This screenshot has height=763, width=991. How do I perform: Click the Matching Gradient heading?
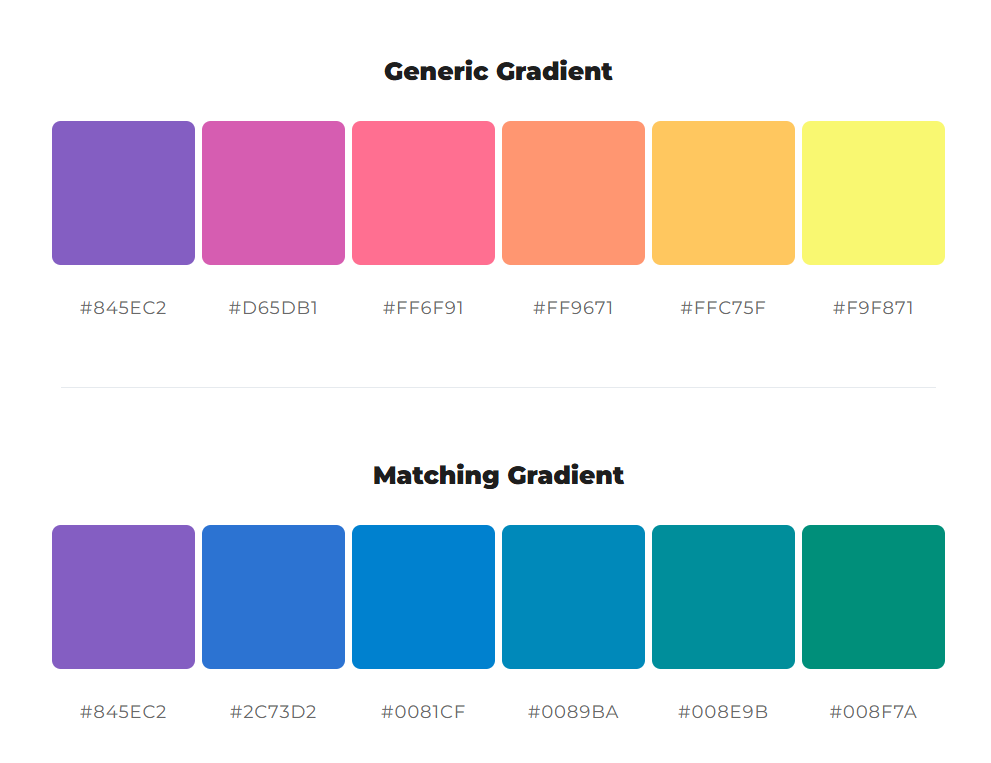coord(499,475)
